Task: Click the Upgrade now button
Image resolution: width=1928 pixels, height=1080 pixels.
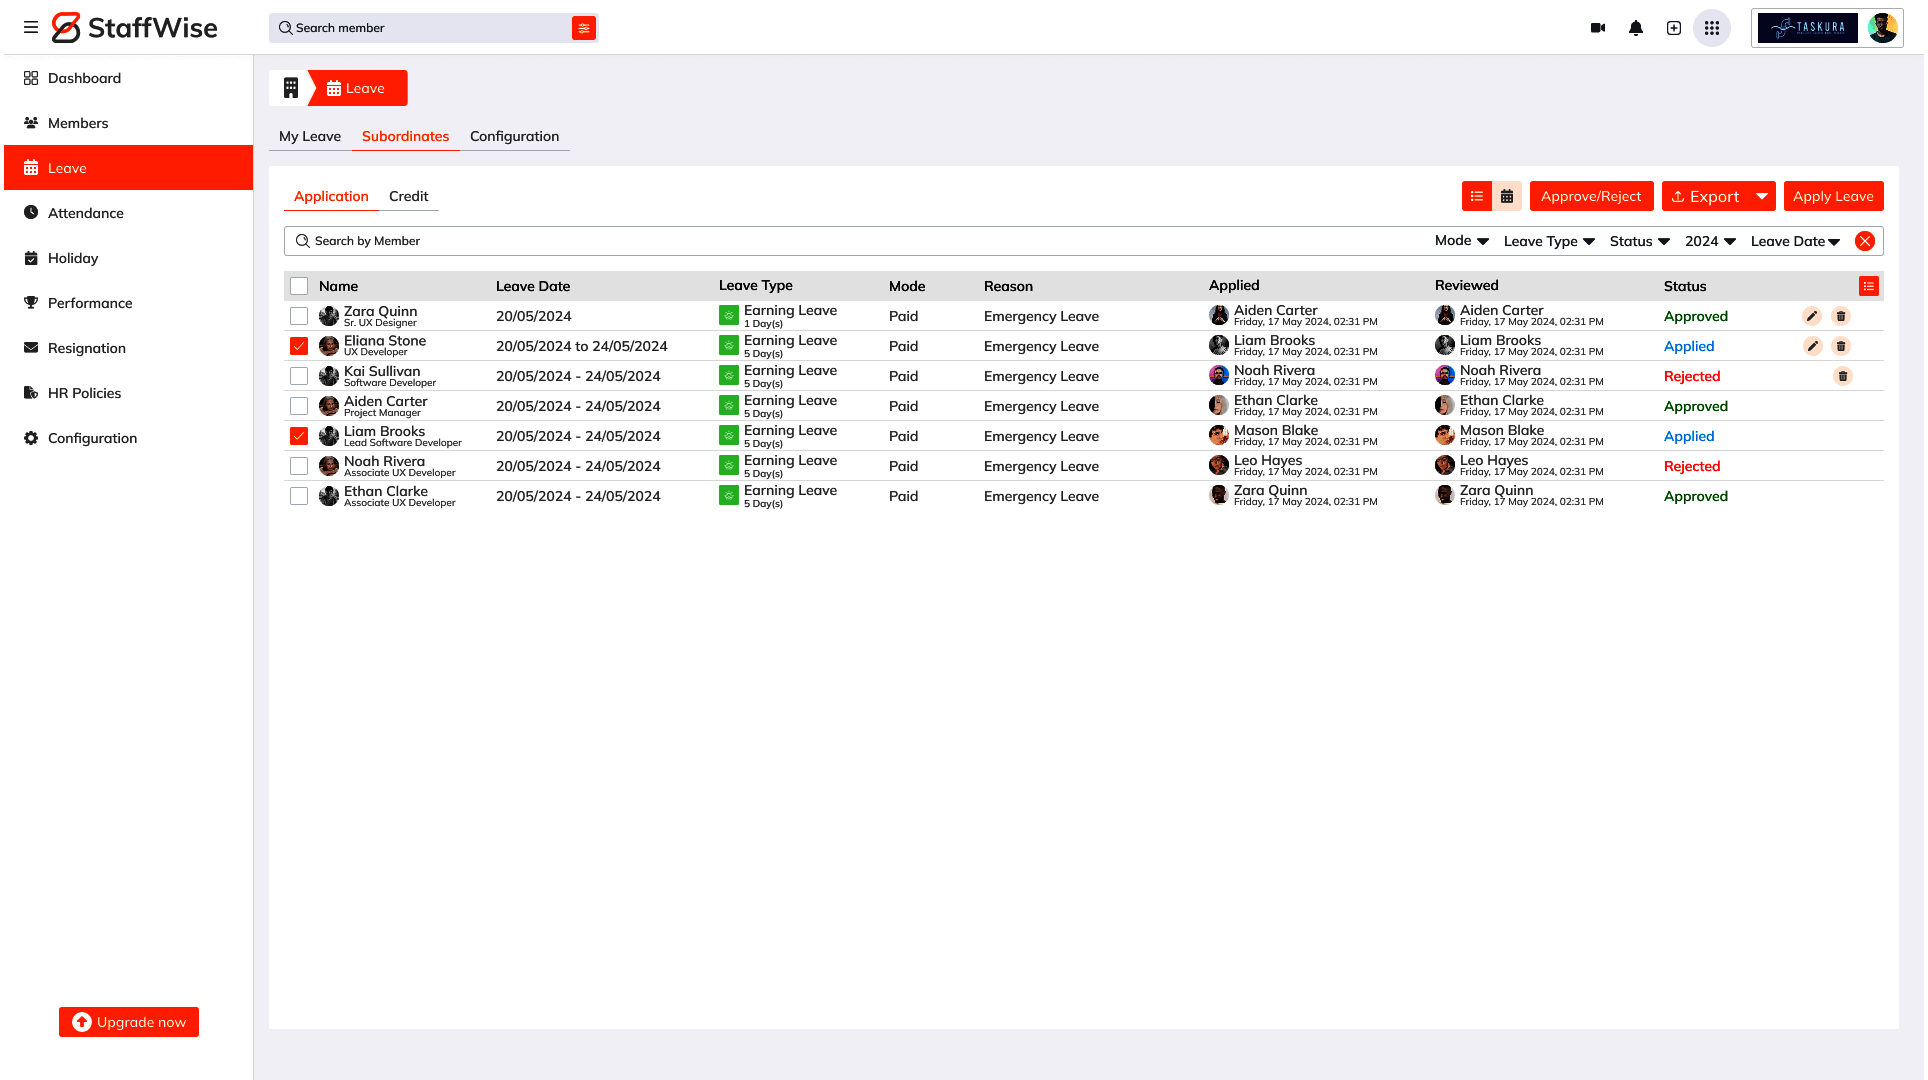Action: (129, 1022)
